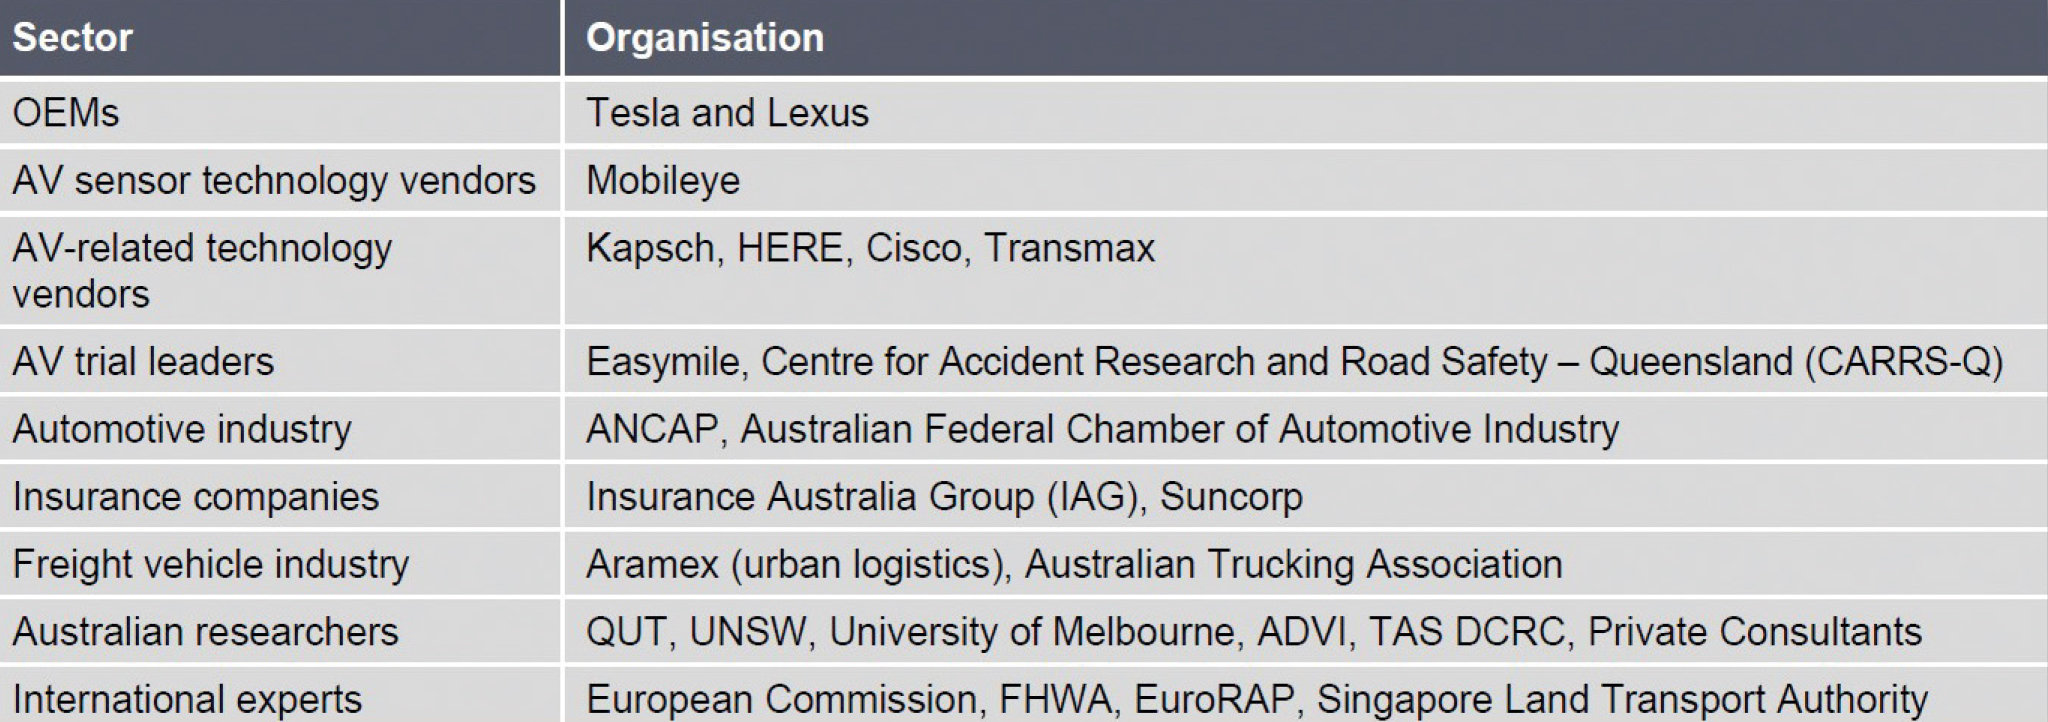Select the Tesla and Lexus cell
This screenshot has height=722, width=2048.
[1306, 112]
